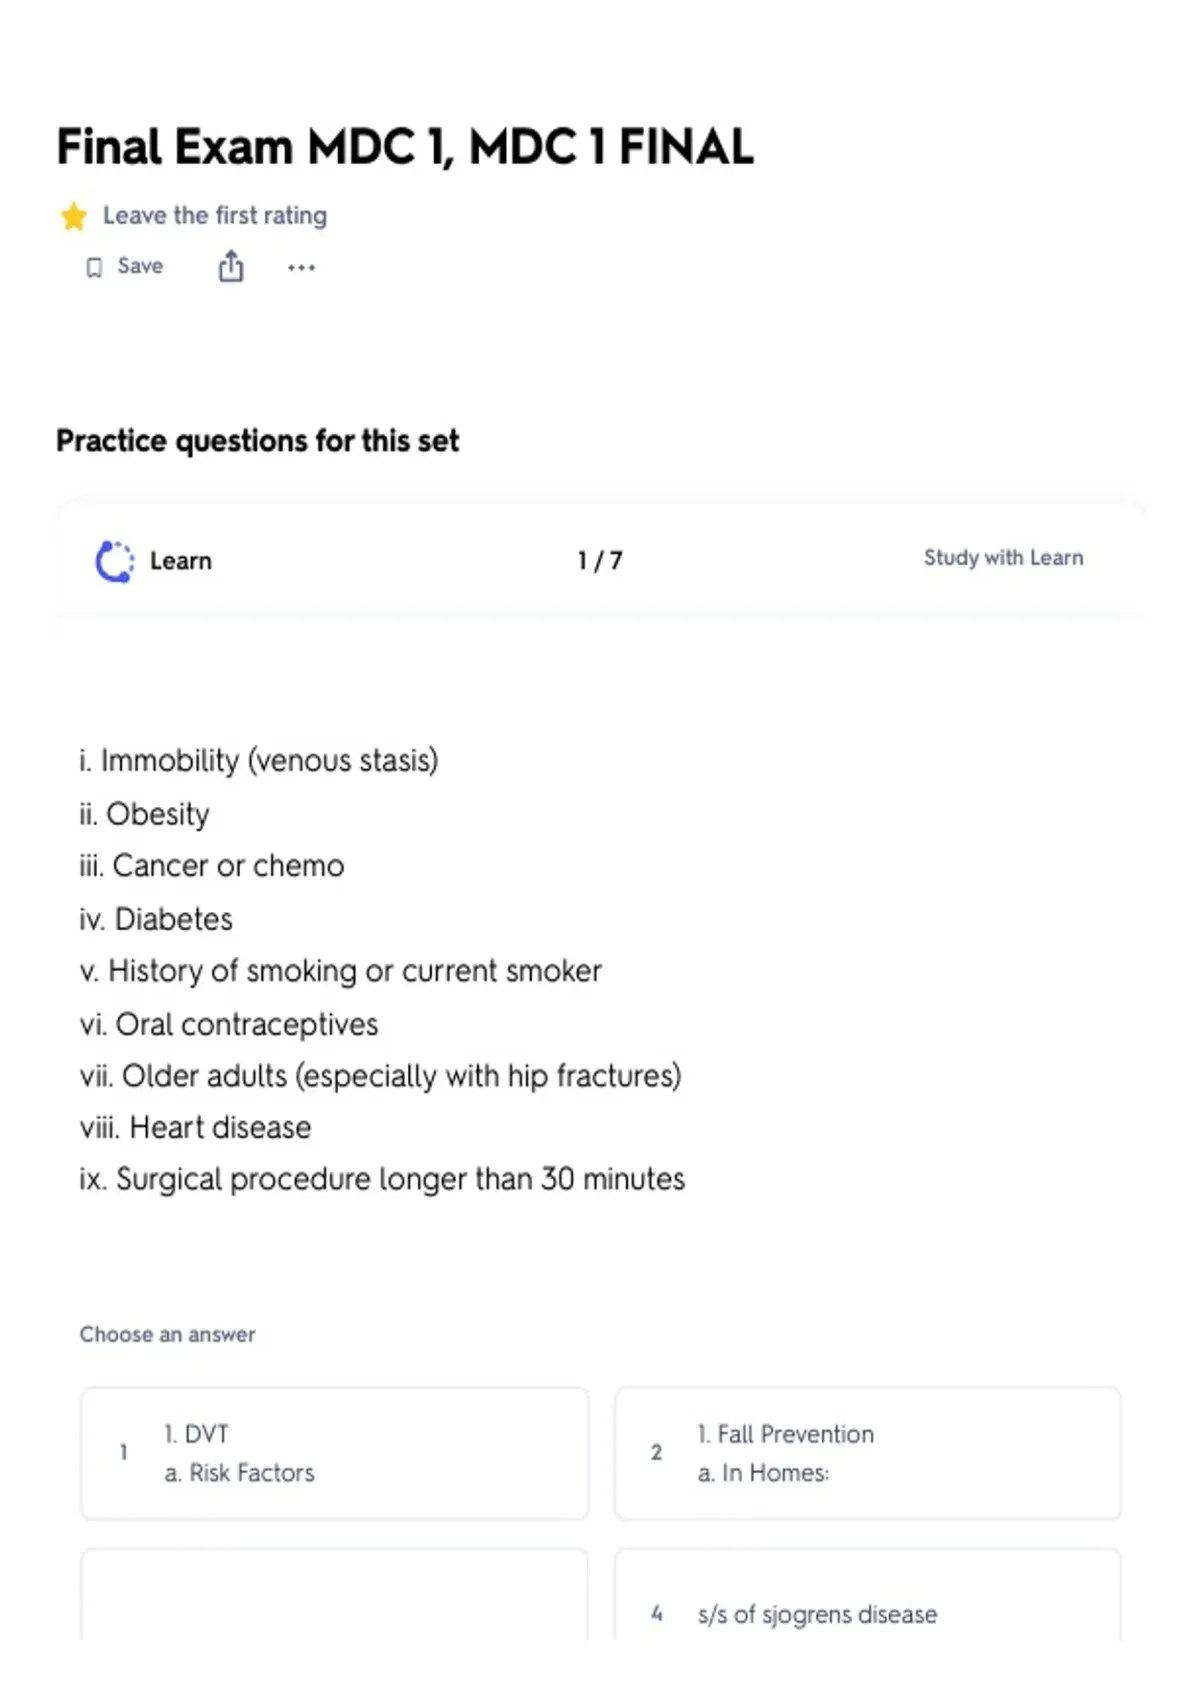The height and width of the screenshot is (1700, 1200).
Task: Click Leave the first rating link
Action: pos(215,216)
